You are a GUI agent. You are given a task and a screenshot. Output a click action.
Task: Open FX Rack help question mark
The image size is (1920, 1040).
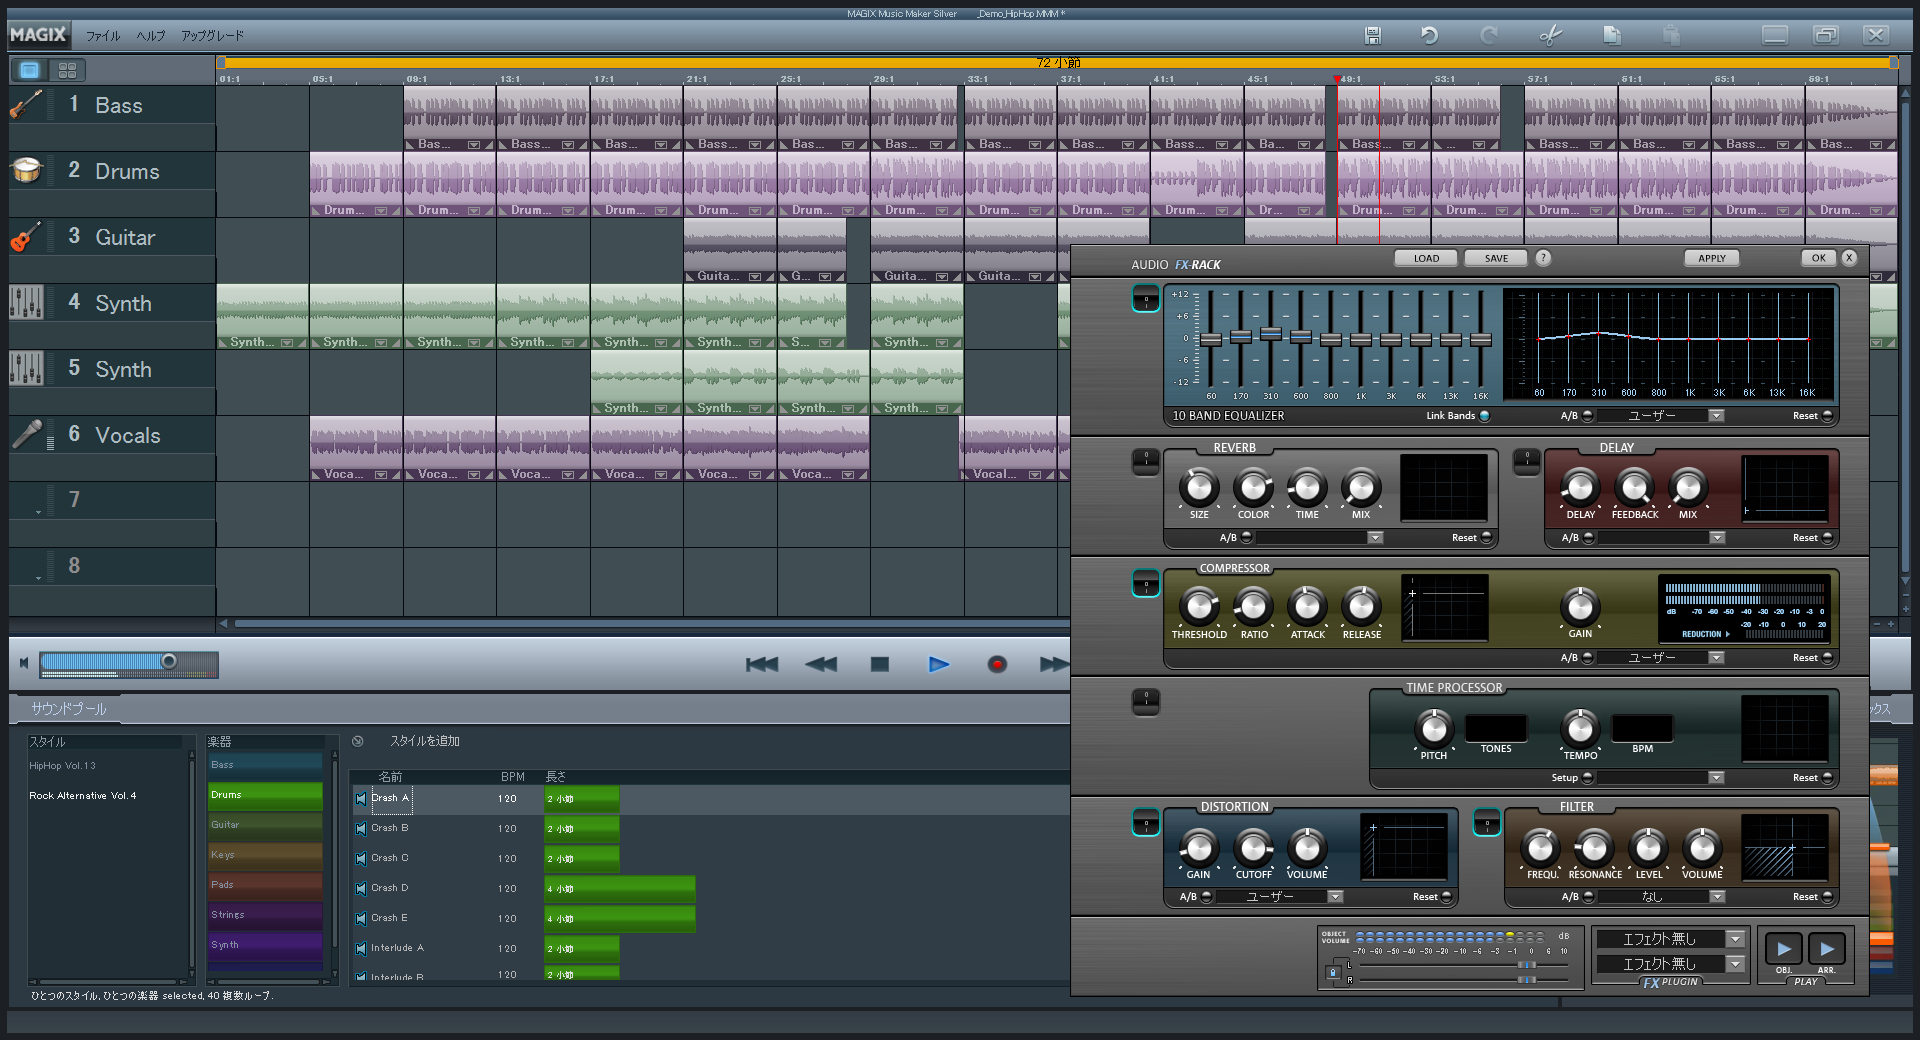(x=1543, y=258)
